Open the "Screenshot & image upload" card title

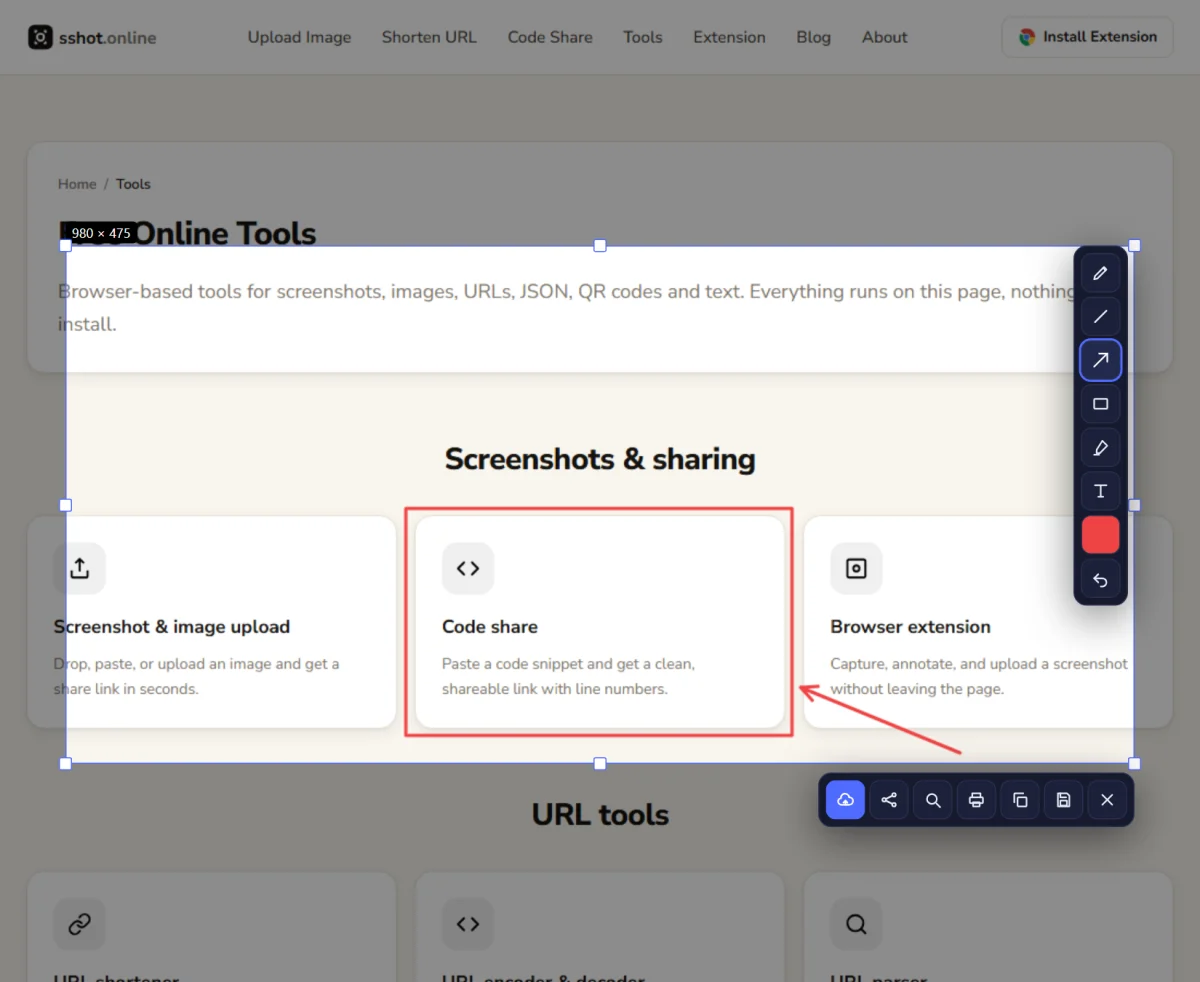pos(172,627)
